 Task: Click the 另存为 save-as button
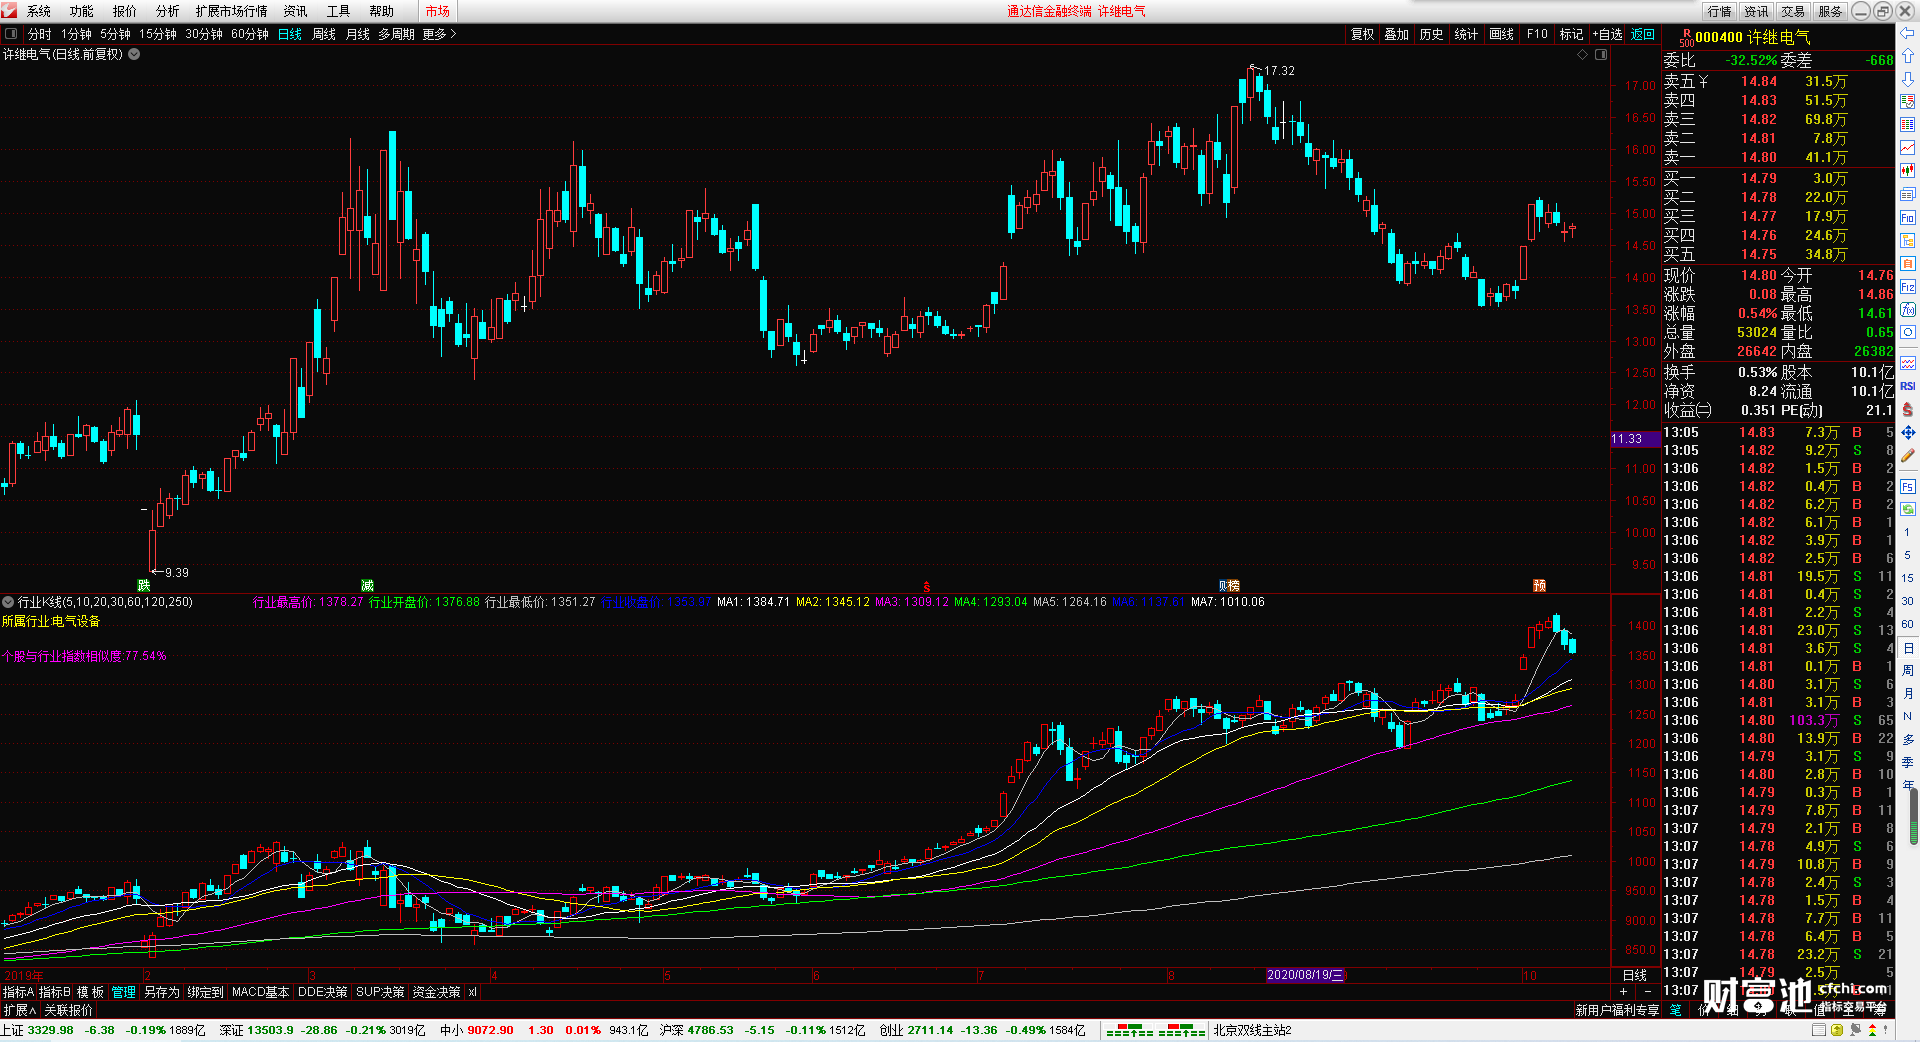coord(162,992)
